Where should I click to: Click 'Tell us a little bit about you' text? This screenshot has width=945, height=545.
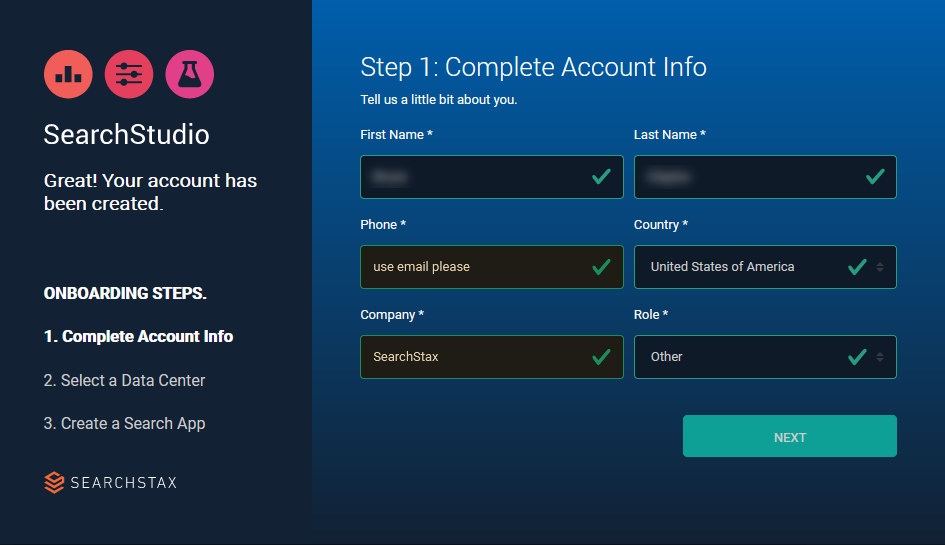pos(439,100)
